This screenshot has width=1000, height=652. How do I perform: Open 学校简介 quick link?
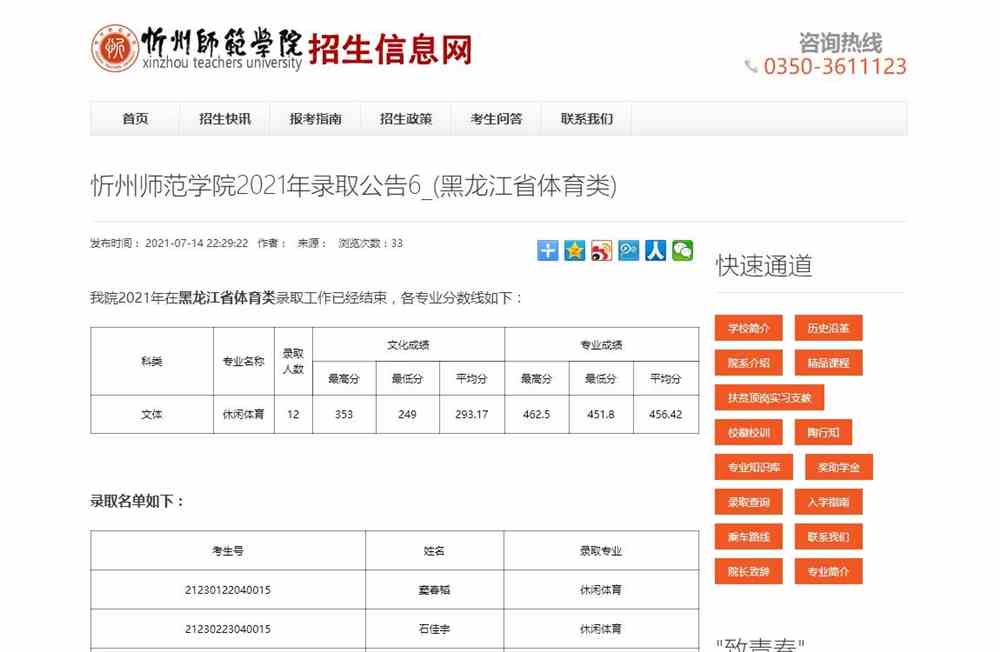749,328
